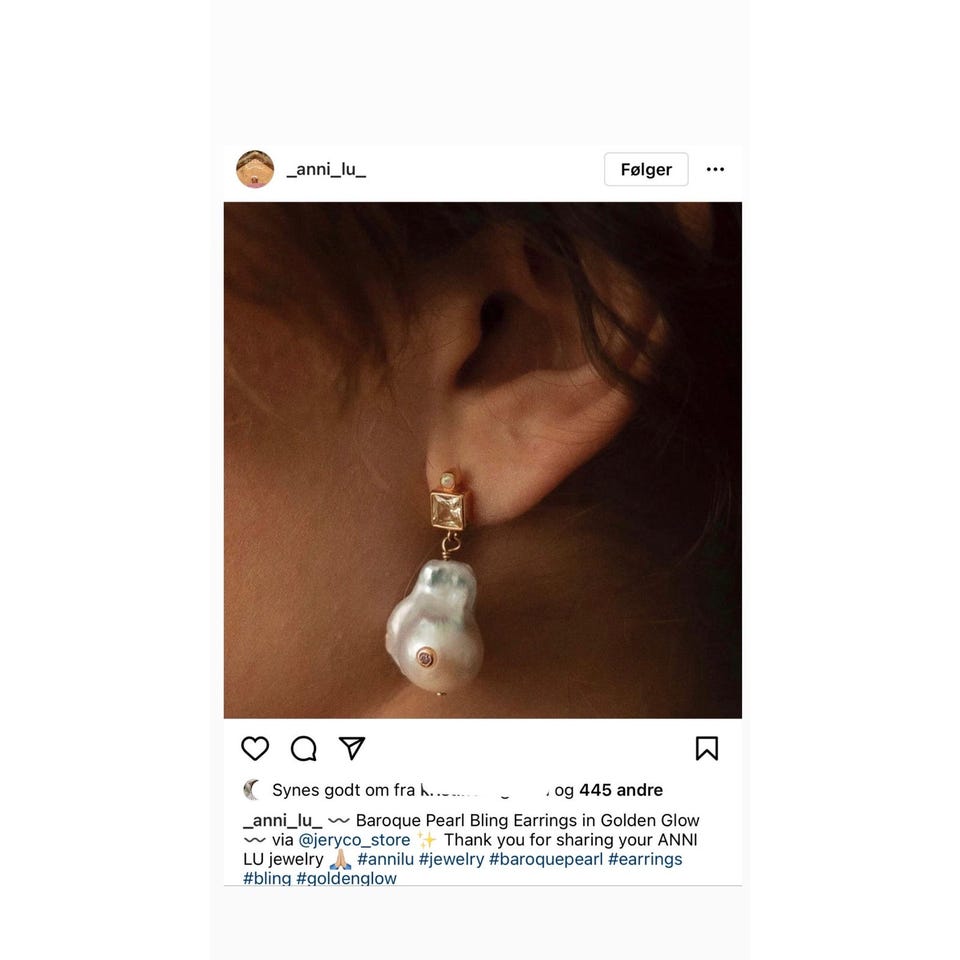Save the post with the bookmark icon
Image resolution: width=960 pixels, height=960 pixels.
(707, 748)
